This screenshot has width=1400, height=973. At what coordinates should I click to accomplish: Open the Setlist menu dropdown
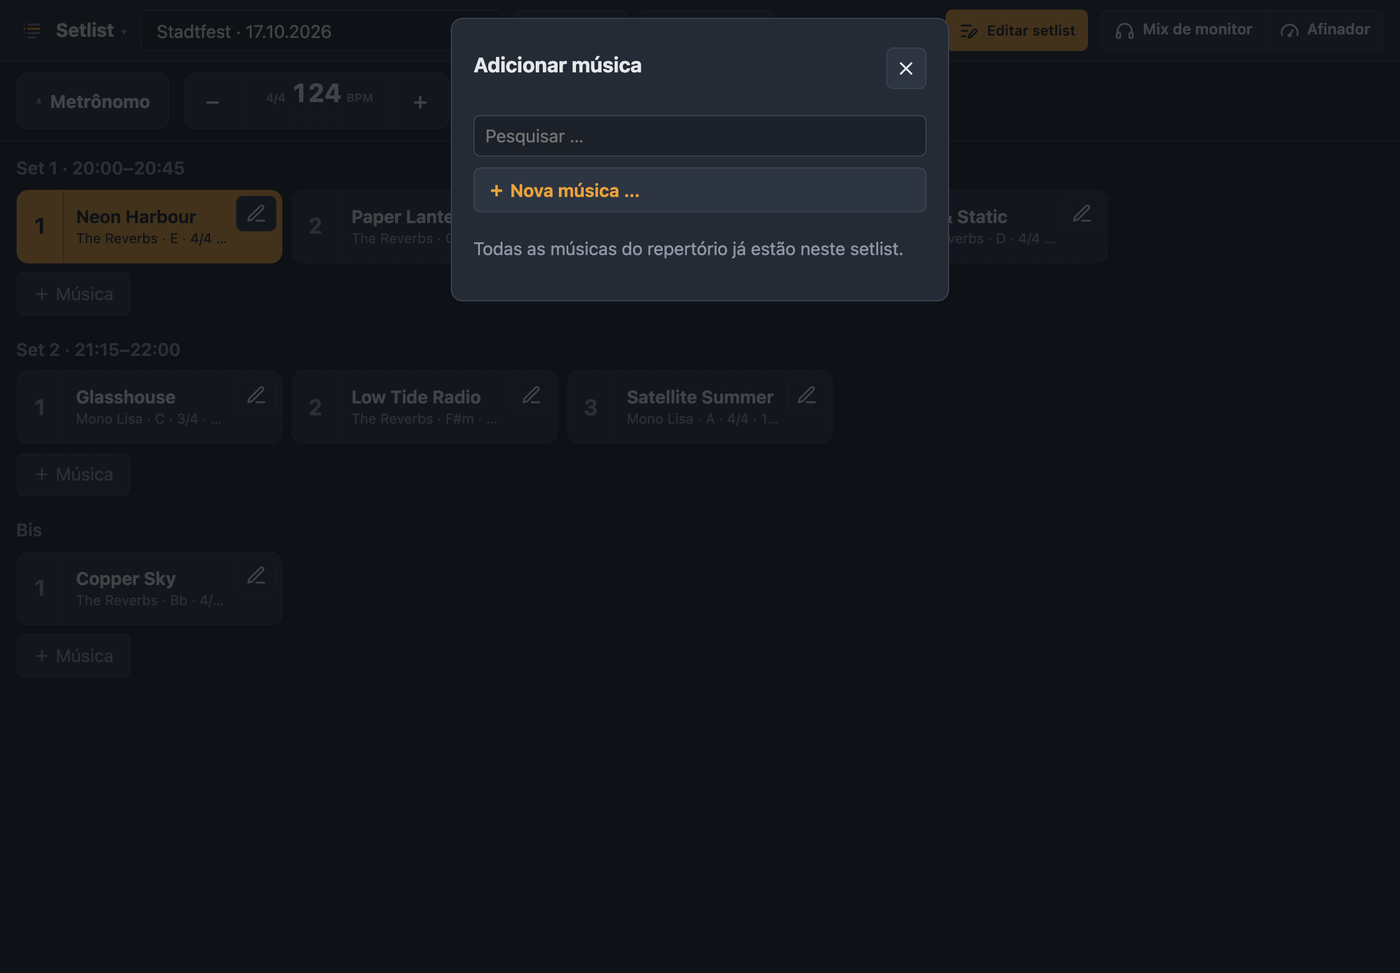tap(91, 31)
